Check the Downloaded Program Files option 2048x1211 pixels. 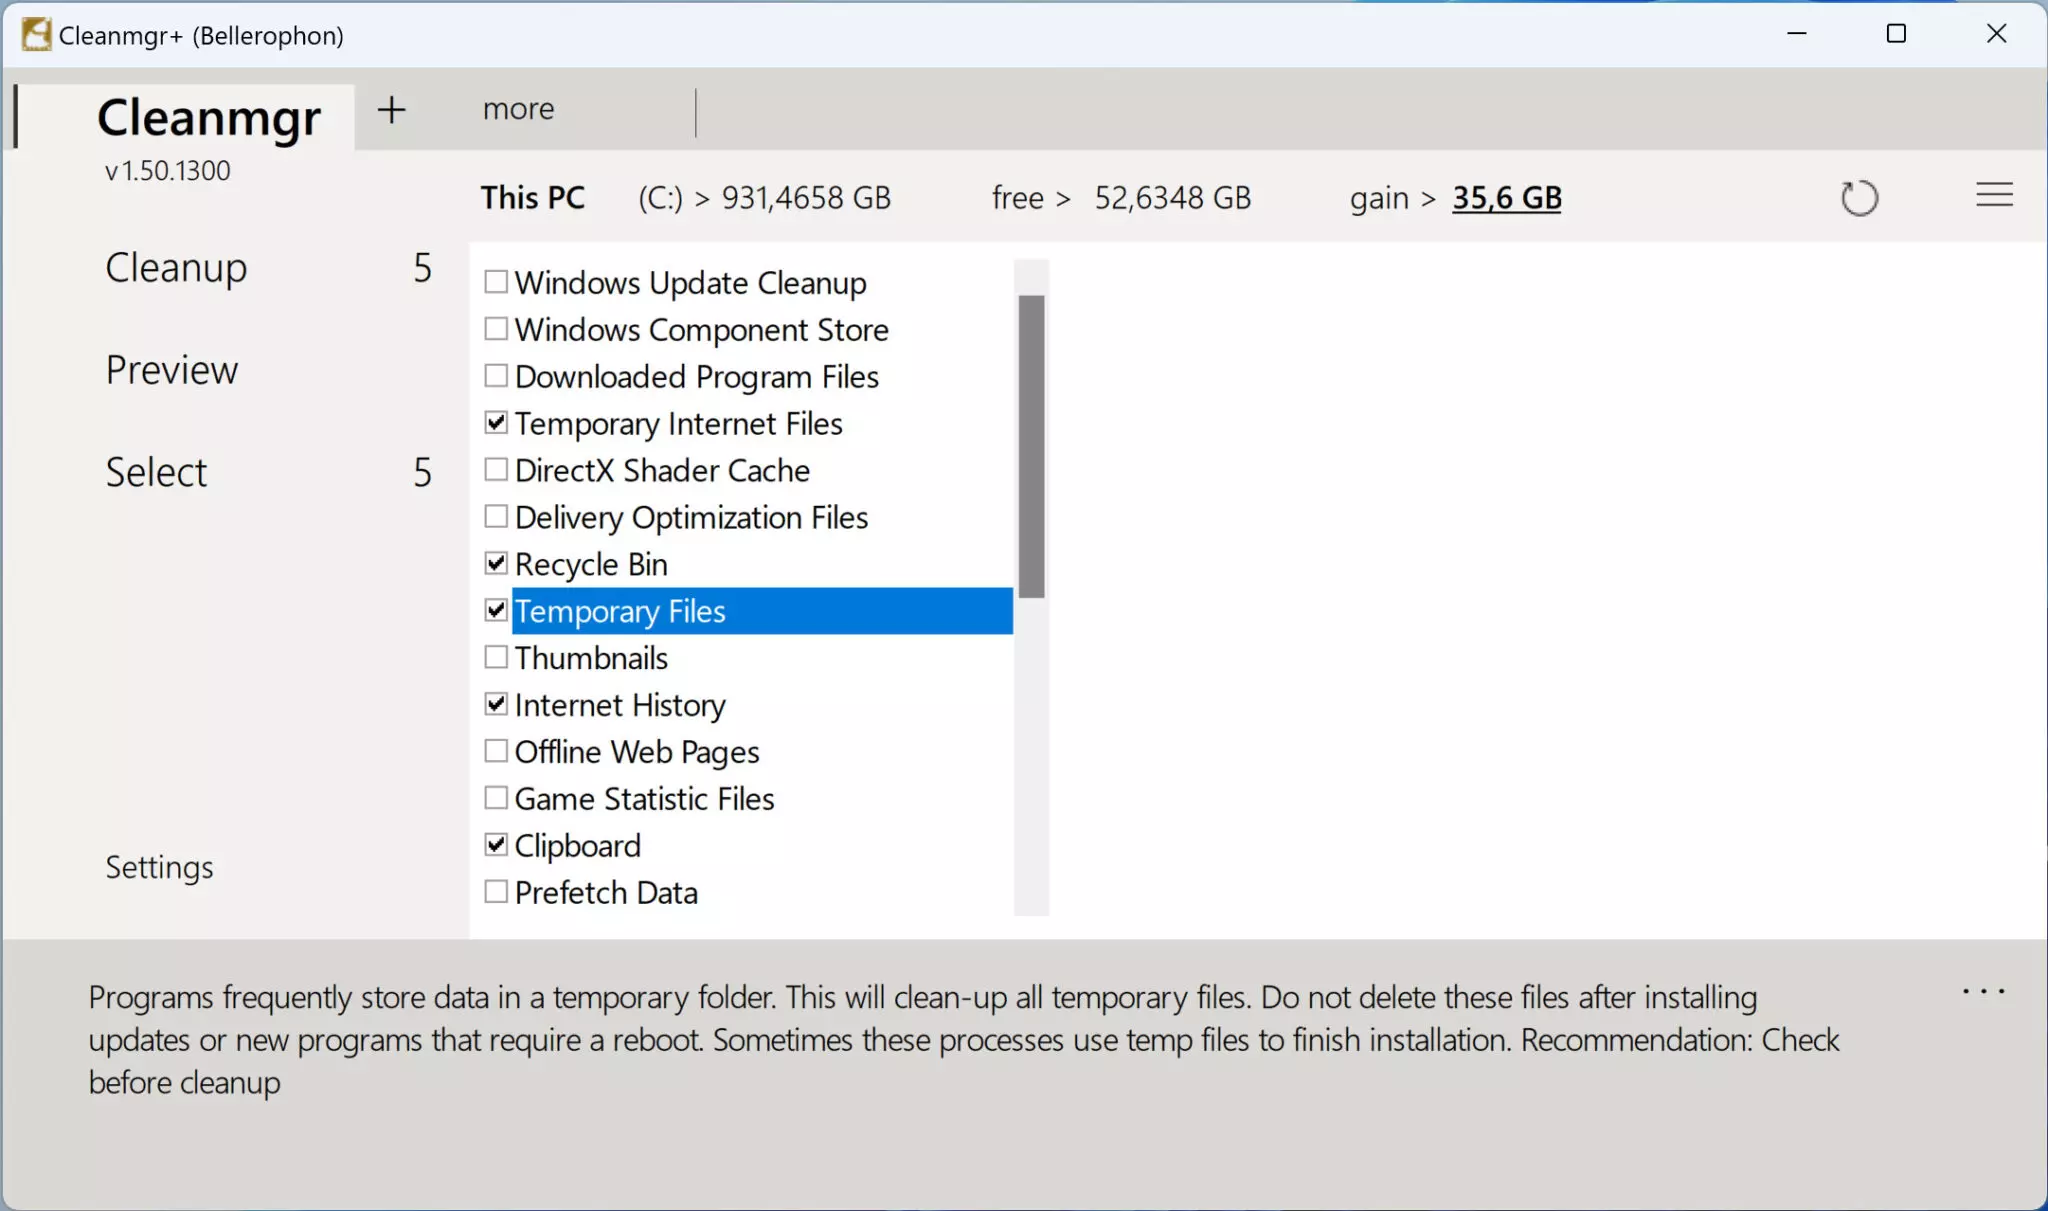click(x=496, y=375)
